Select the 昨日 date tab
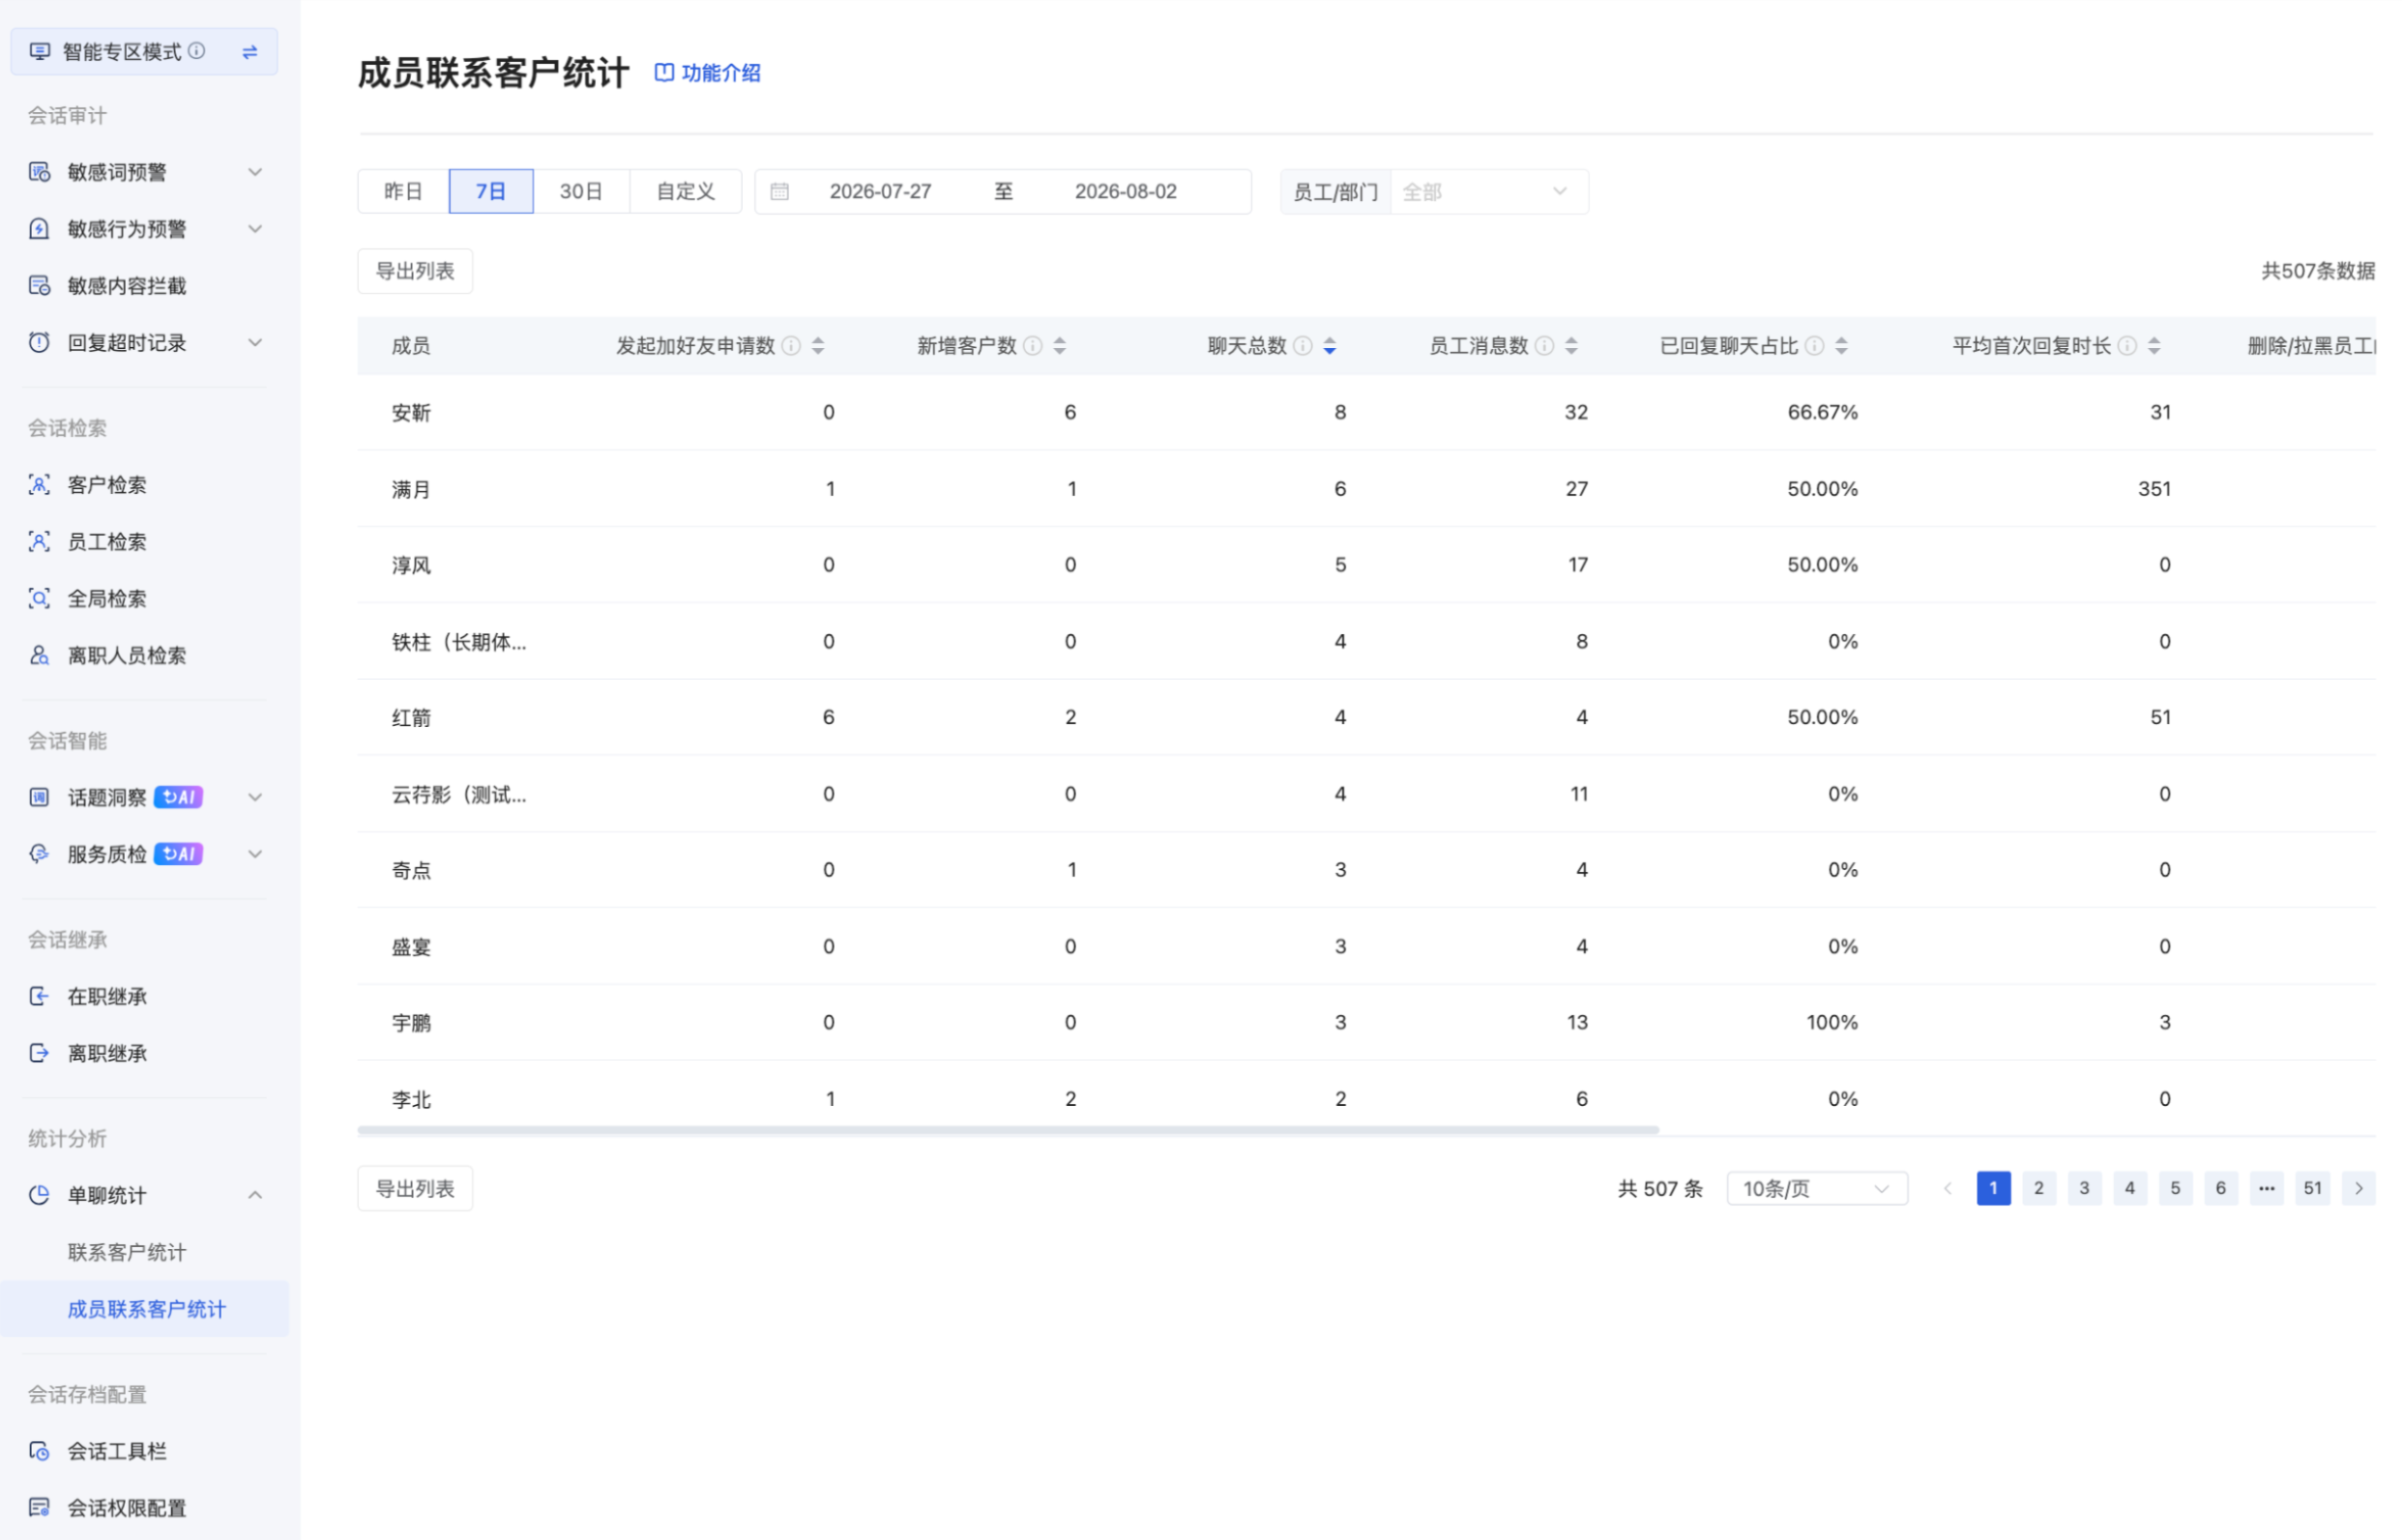 point(403,192)
